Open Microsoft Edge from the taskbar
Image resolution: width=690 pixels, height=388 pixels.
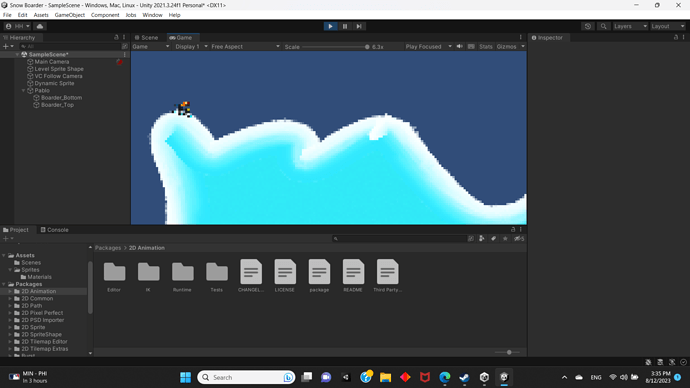[444, 377]
